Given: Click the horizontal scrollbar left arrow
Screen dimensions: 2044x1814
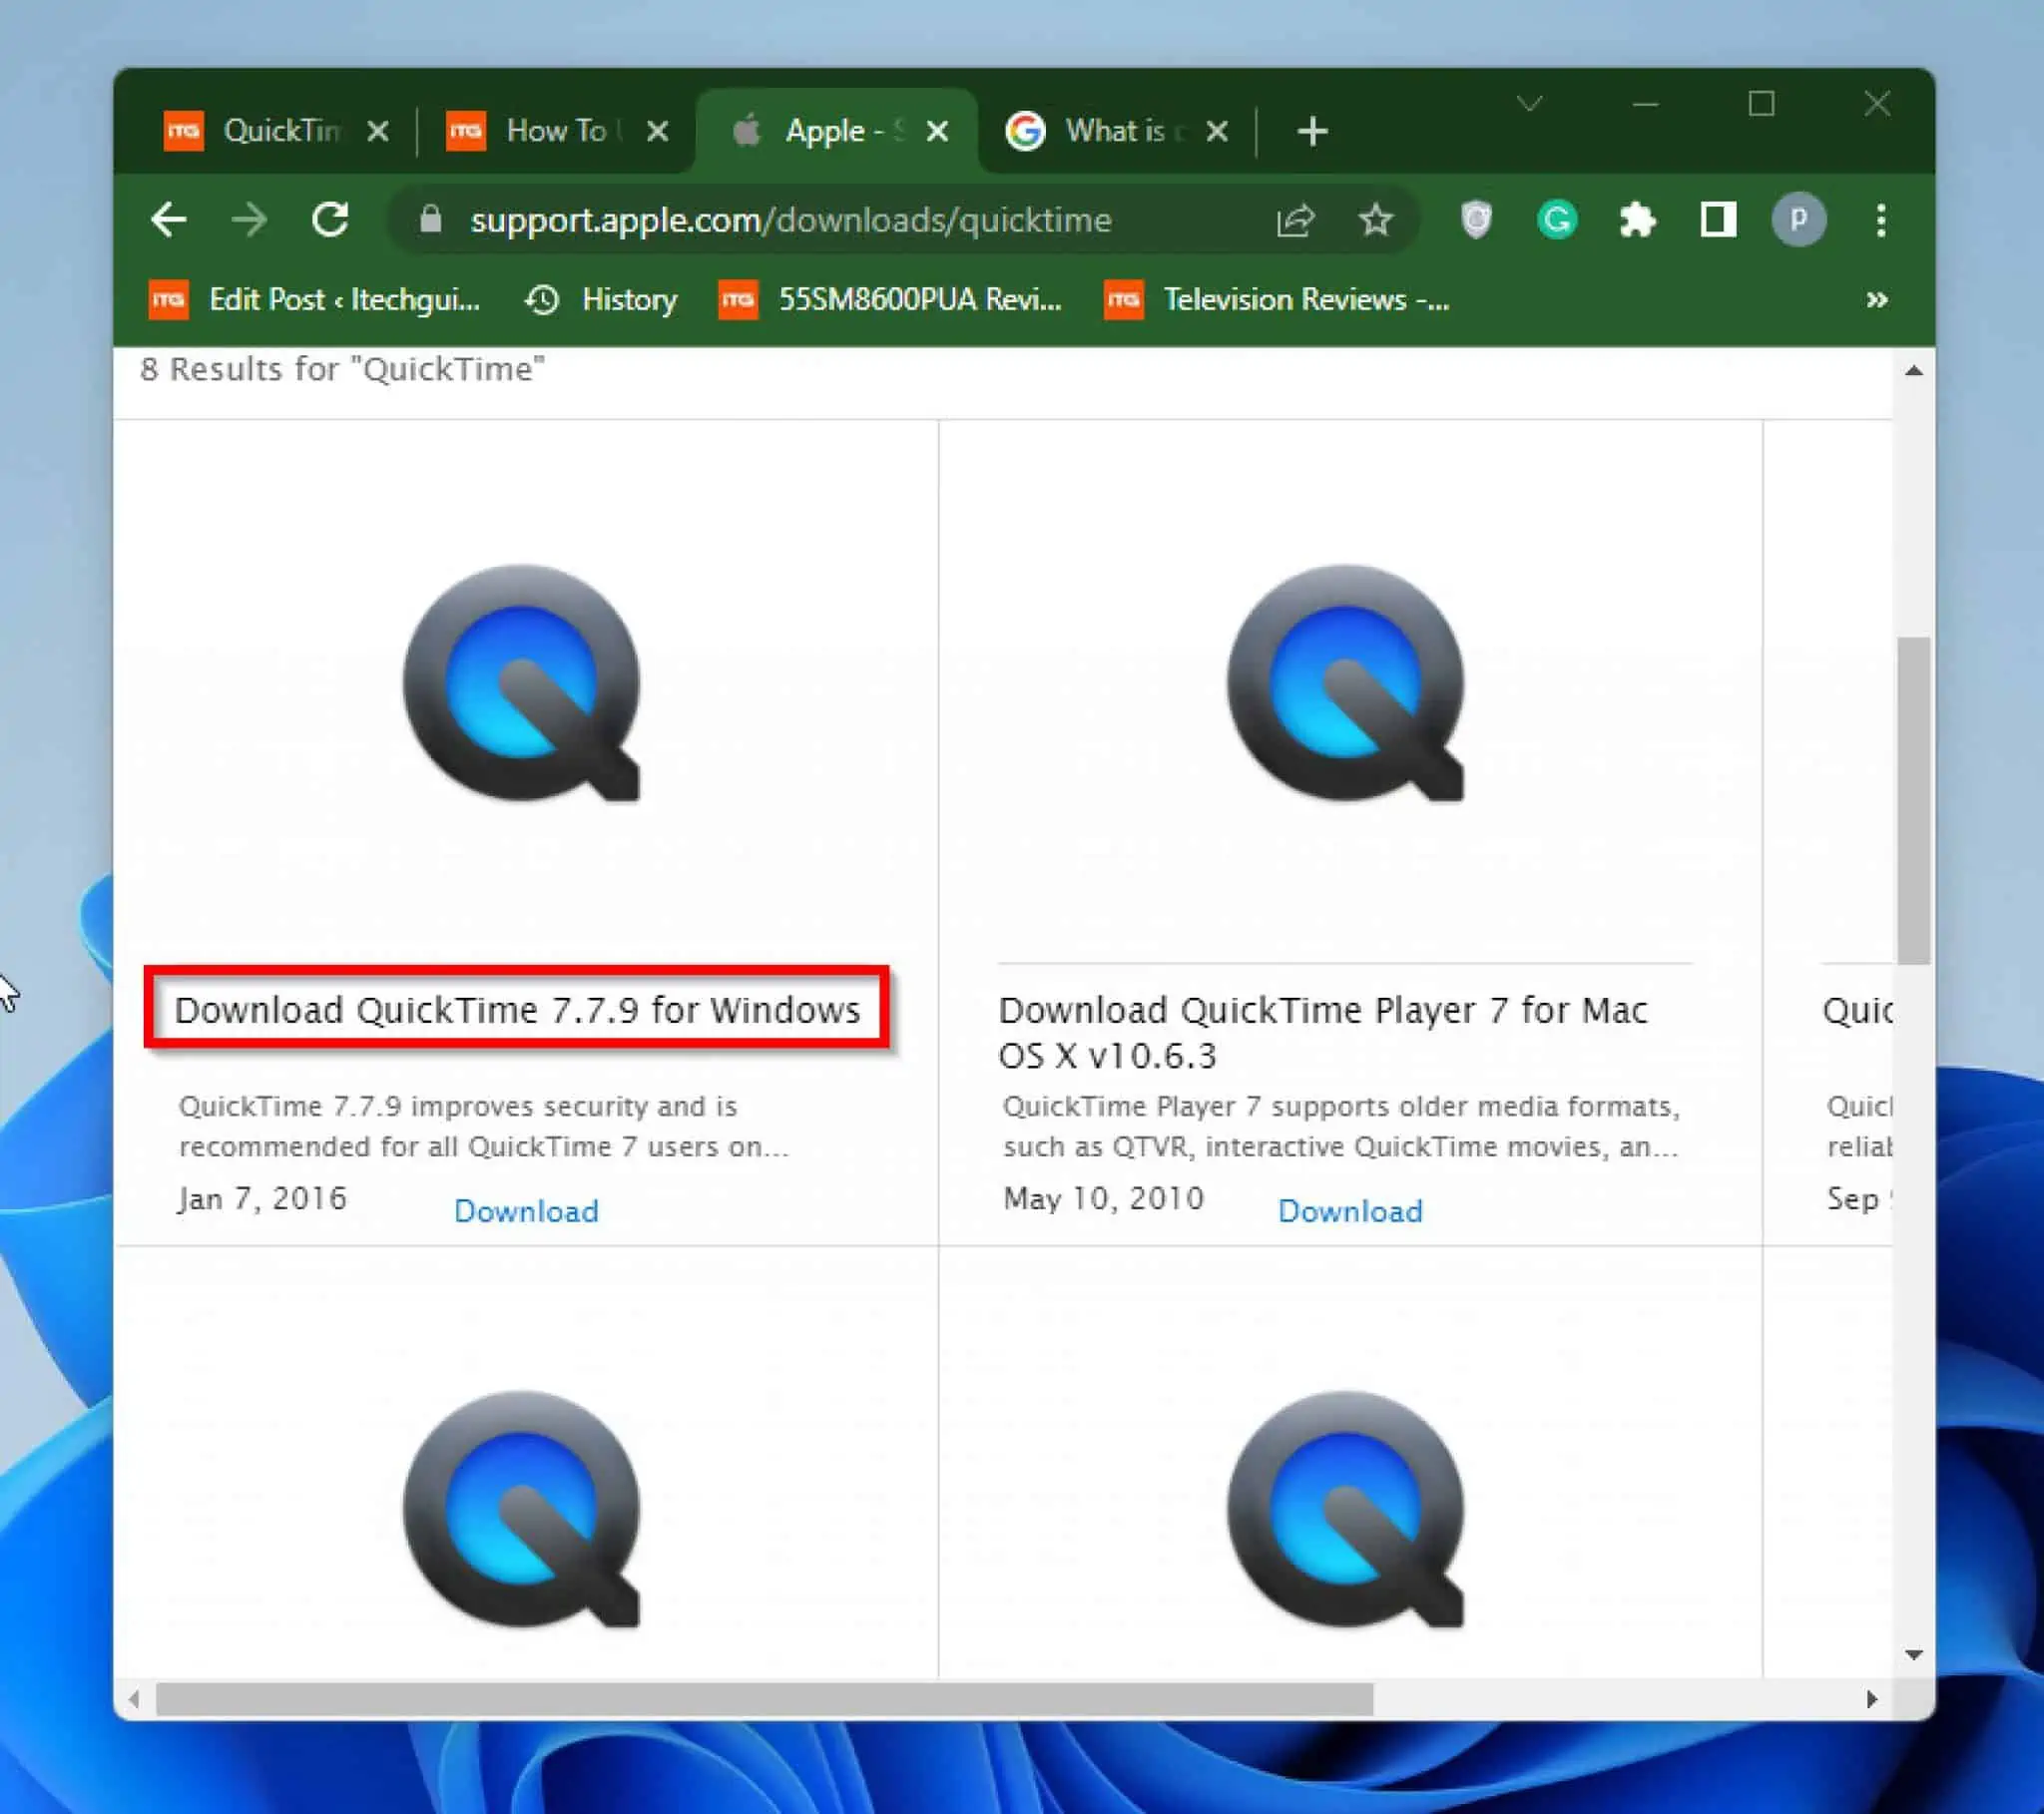Looking at the screenshot, I should [134, 1698].
